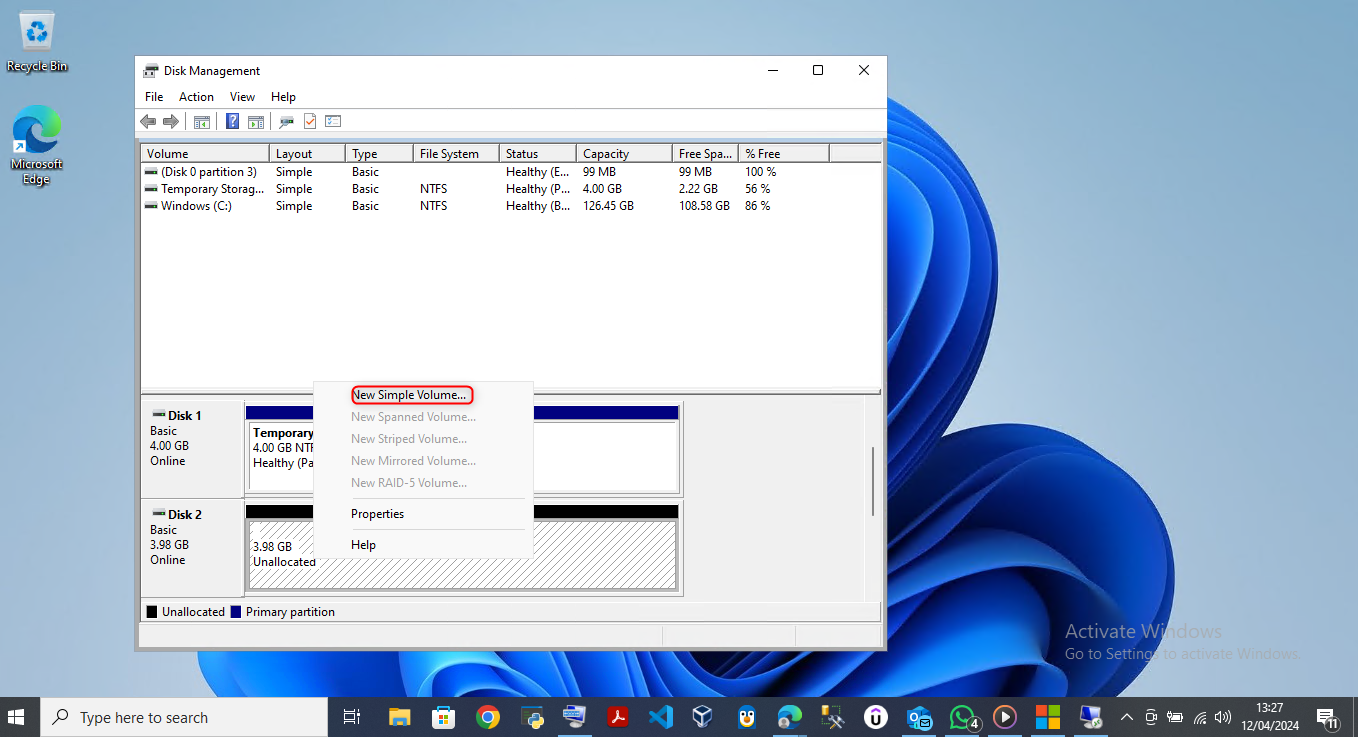Click the vertical scrollbar in disk pane
The height and width of the screenshot is (737, 1358).
click(x=874, y=481)
